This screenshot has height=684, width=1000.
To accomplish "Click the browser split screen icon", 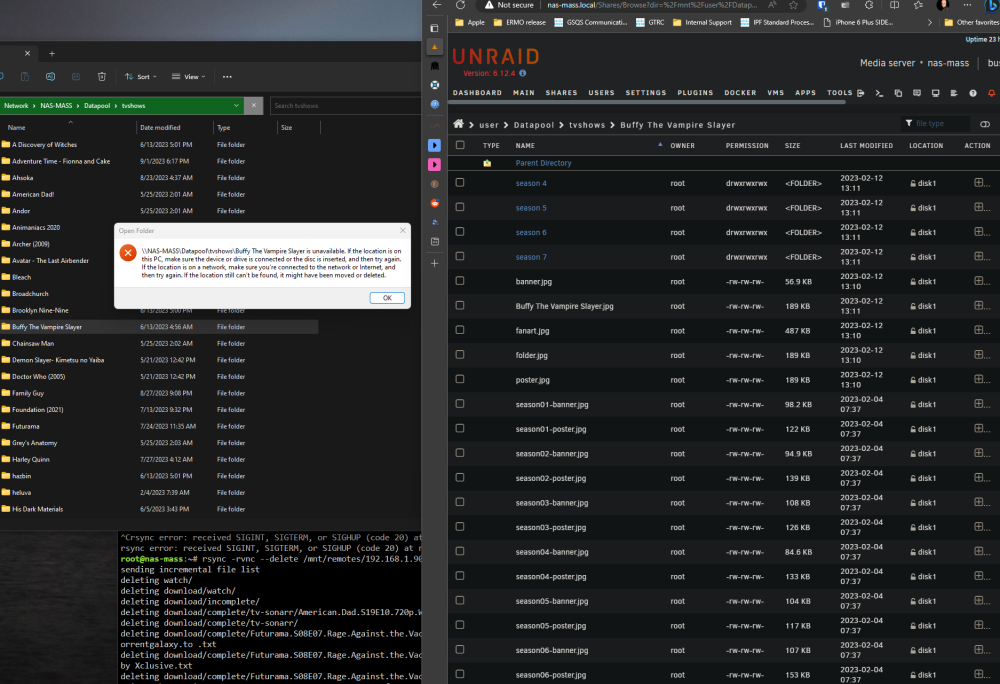I will (x=895, y=5).
